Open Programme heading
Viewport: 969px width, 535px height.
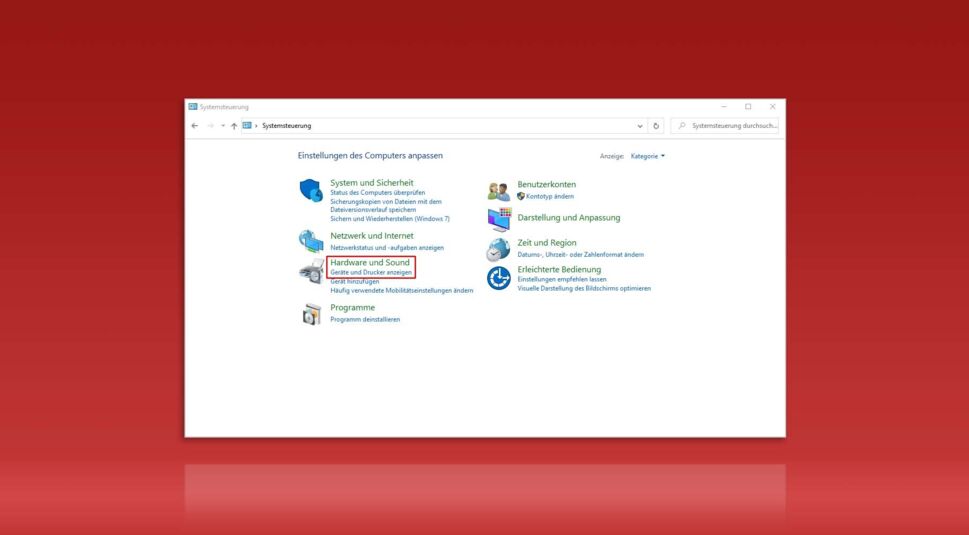352,308
